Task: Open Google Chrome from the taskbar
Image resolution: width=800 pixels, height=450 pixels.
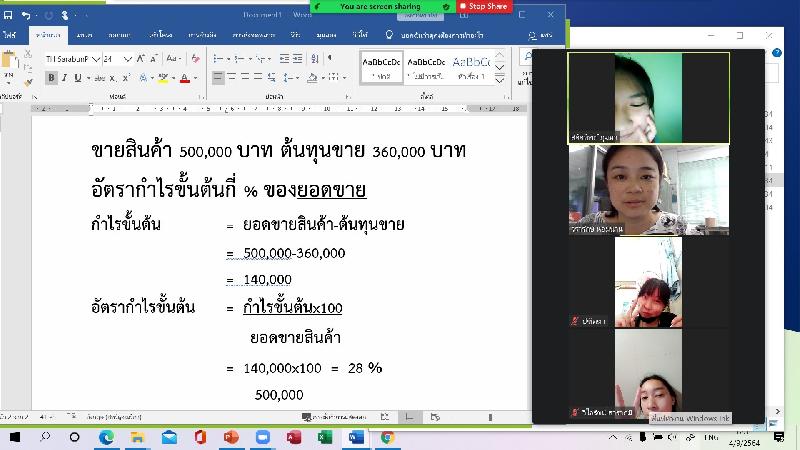Action: [387, 437]
